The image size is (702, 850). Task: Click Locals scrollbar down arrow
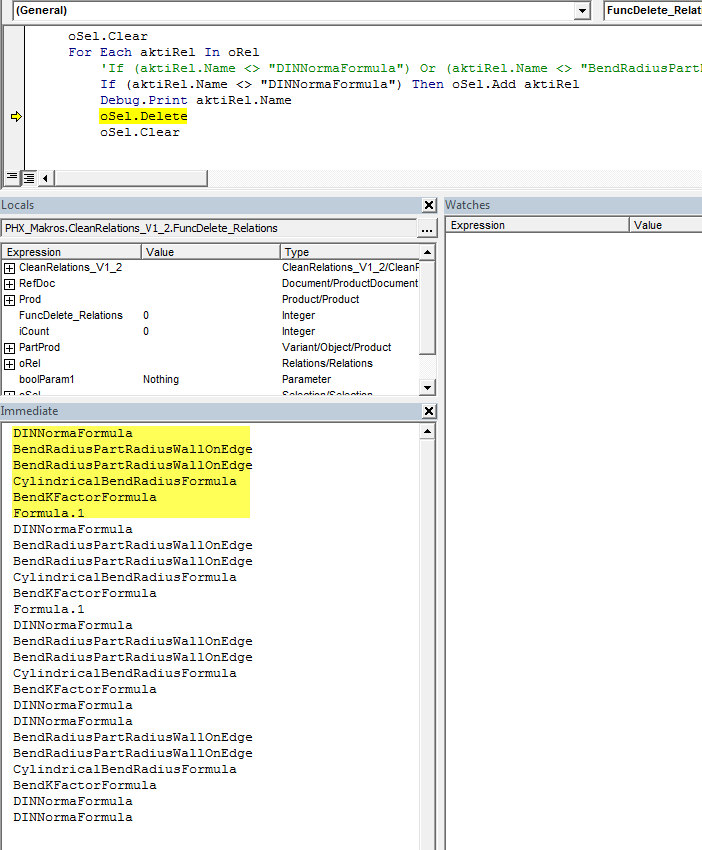pyautogui.click(x=427, y=388)
